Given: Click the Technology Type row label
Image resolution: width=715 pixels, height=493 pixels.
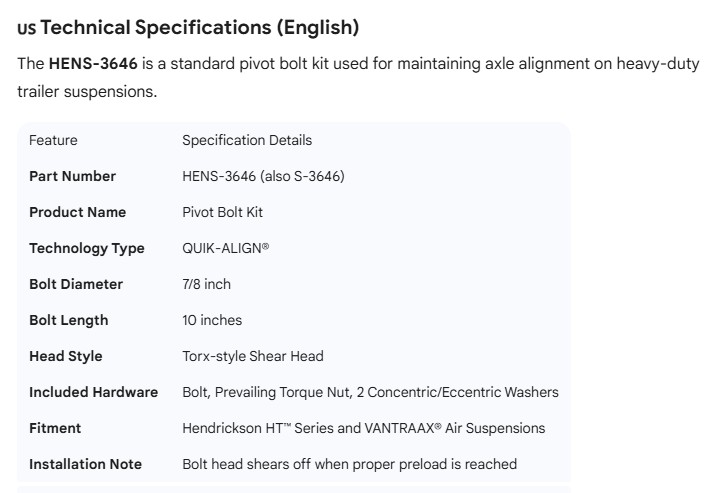Looking at the screenshot, I should point(86,248).
